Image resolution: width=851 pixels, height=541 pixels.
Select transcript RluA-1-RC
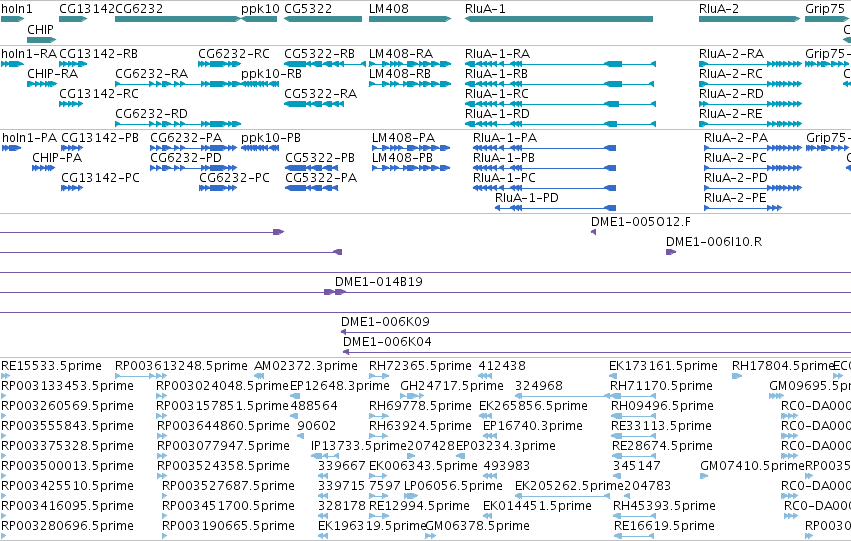point(497,94)
